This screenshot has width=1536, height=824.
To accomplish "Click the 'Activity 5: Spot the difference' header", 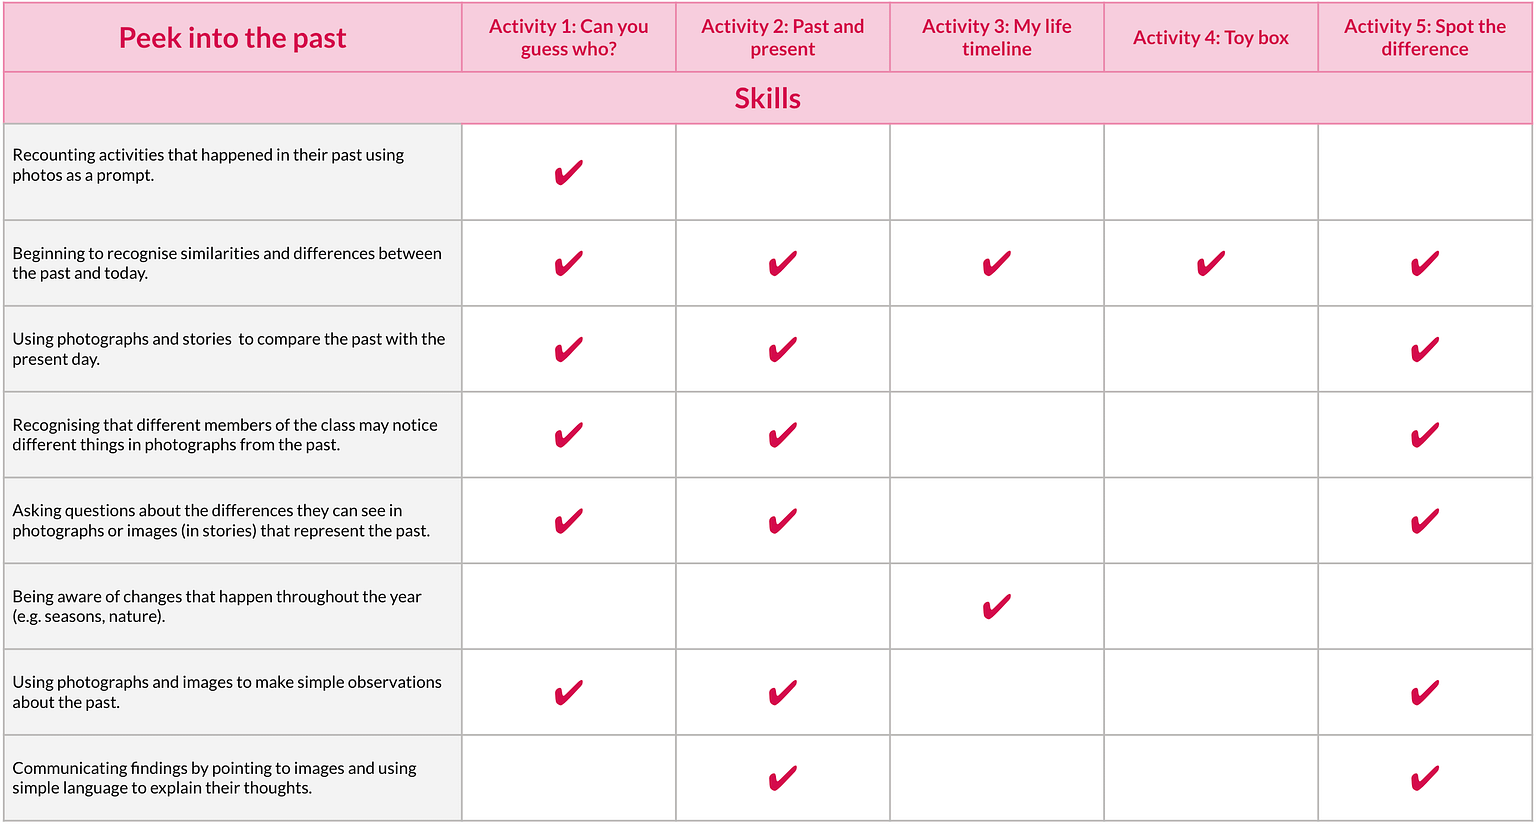I will 1424,38.
